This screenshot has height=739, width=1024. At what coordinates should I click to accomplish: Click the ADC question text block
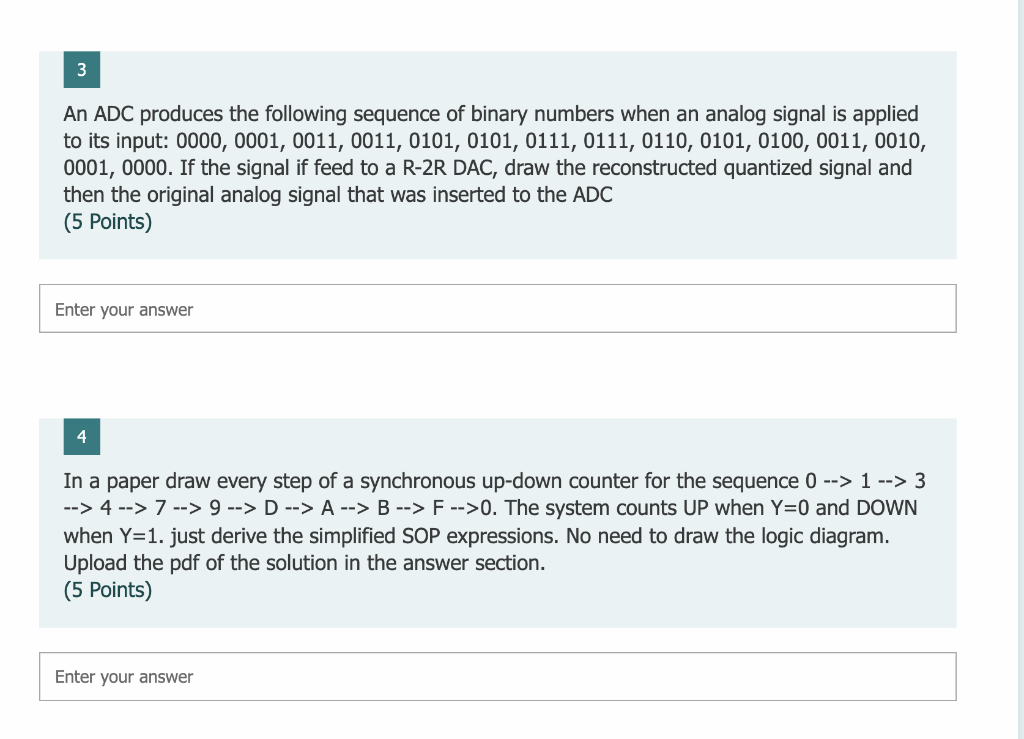(490, 154)
